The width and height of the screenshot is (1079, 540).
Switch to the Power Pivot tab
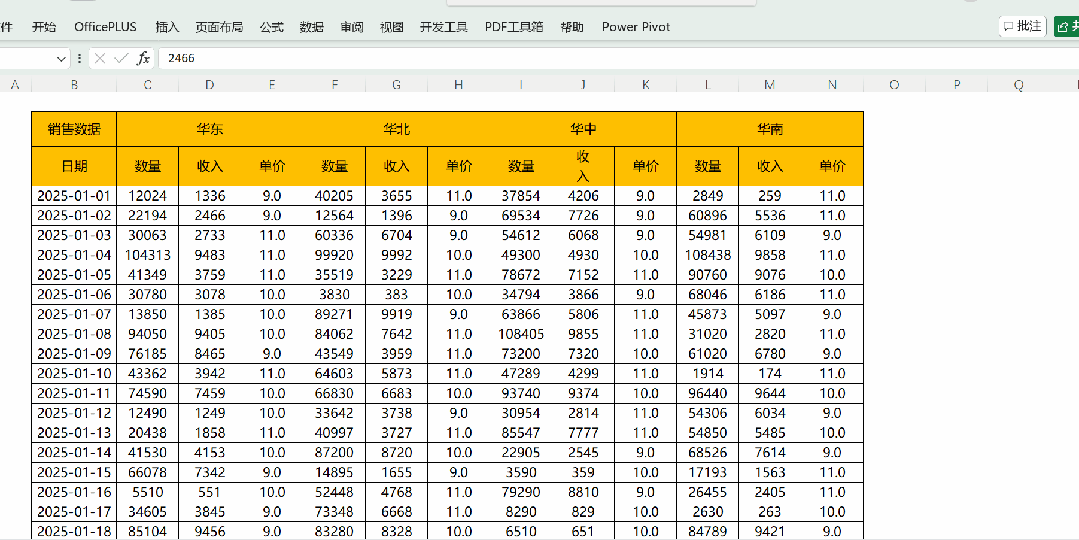coord(636,27)
